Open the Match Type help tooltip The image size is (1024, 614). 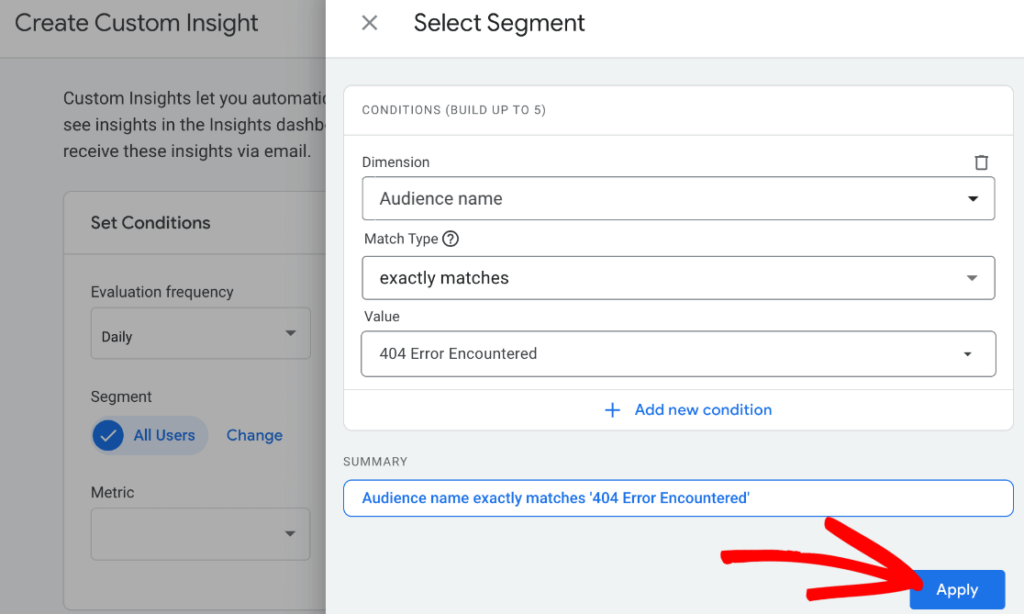click(450, 238)
